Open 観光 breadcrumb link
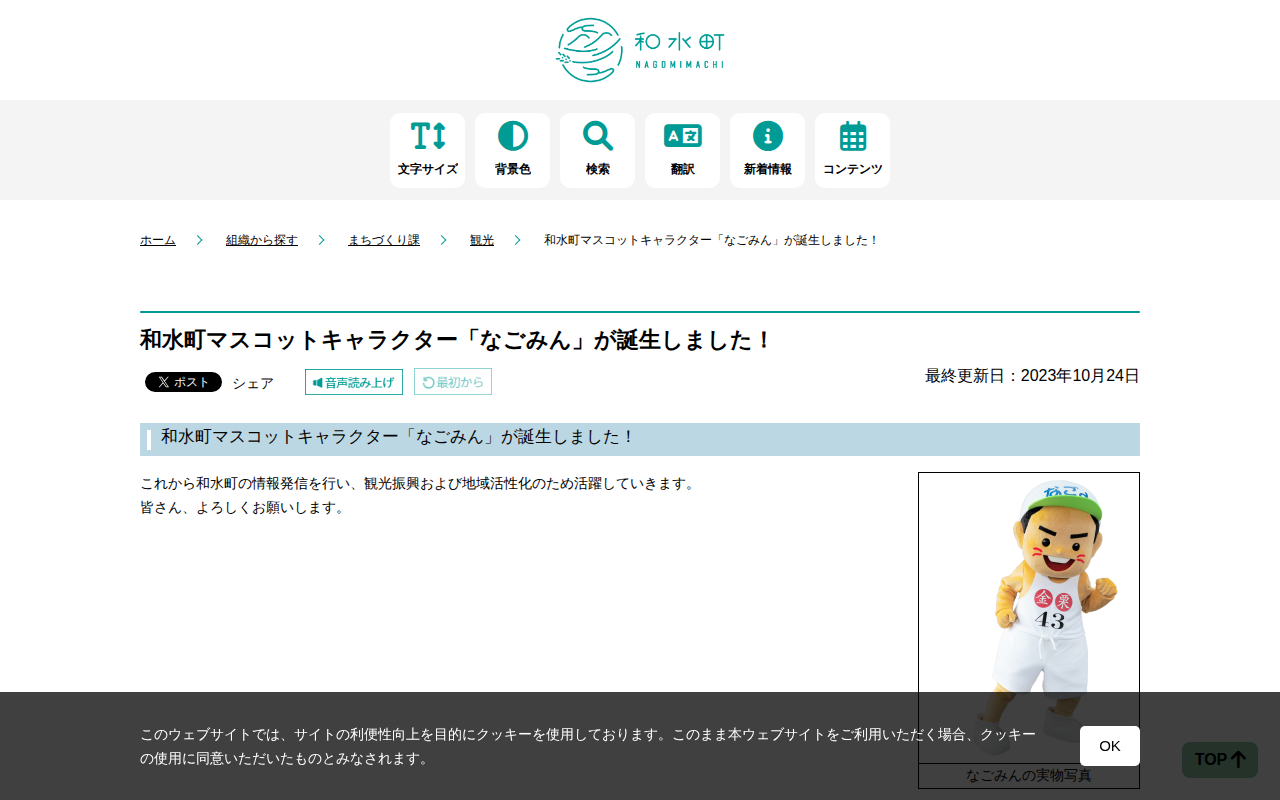Image resolution: width=1280 pixels, height=800 pixels. click(x=482, y=240)
